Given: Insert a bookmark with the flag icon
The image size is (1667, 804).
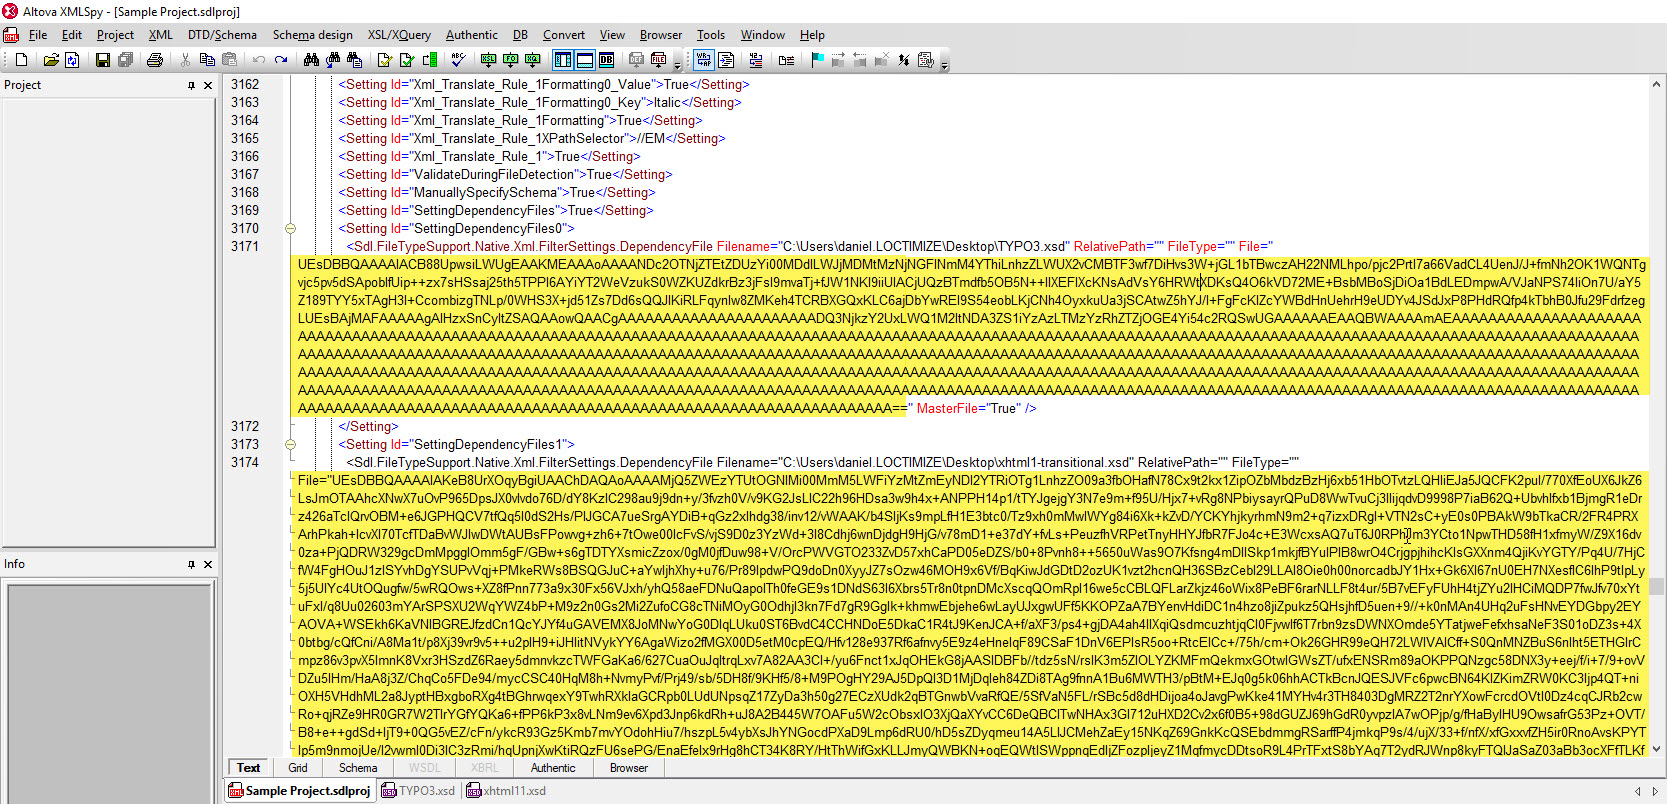Looking at the screenshot, I should tap(817, 60).
